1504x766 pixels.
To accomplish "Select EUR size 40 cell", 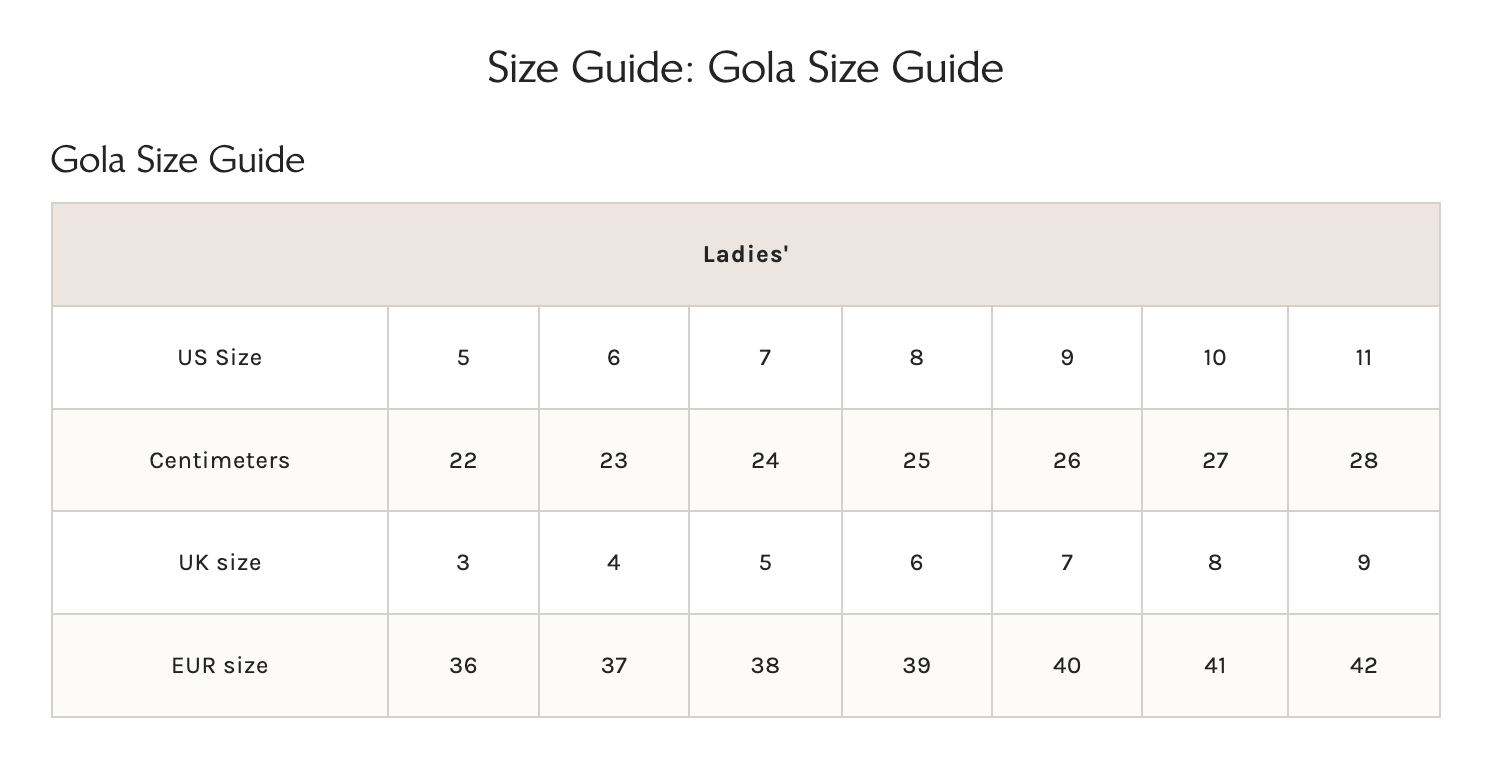I will point(1067,666).
